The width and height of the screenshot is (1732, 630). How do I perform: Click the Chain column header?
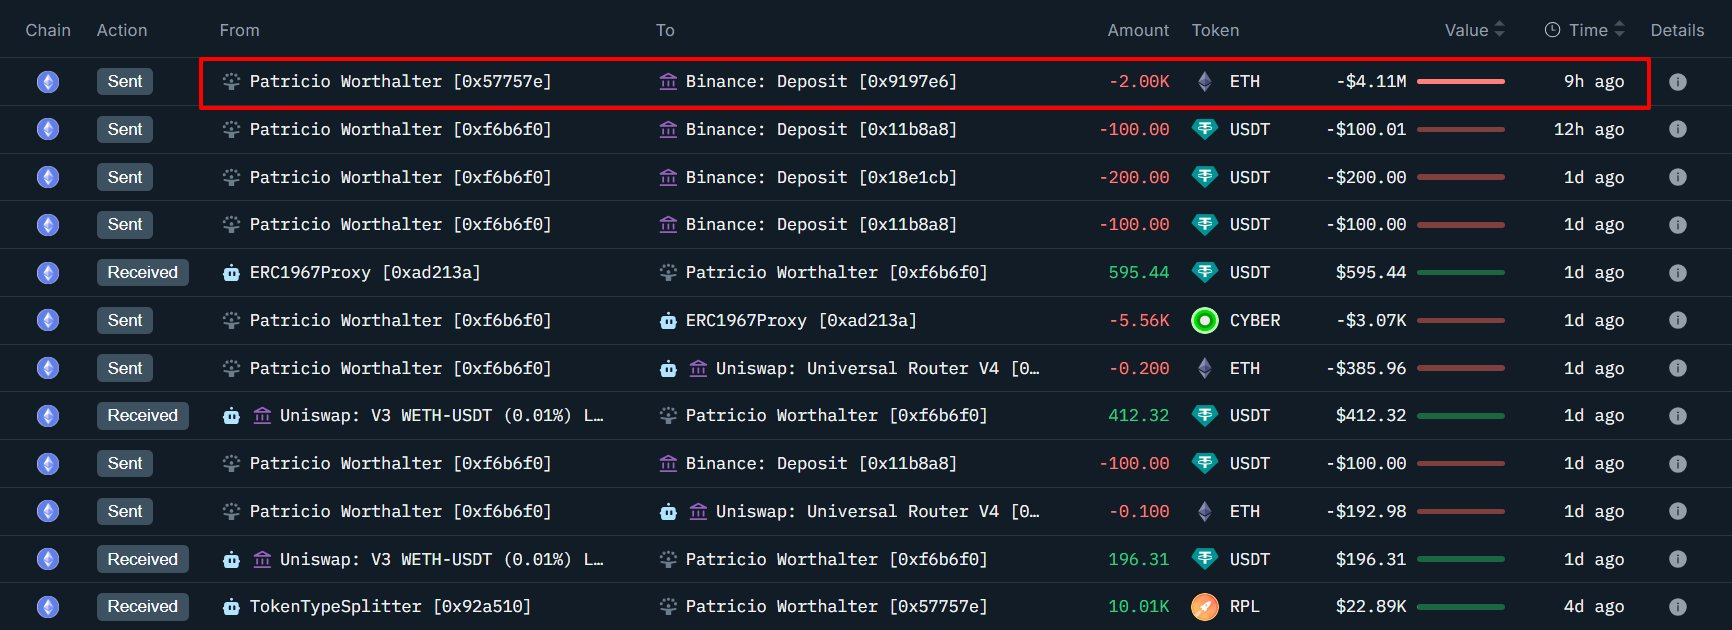pyautogui.click(x=48, y=30)
